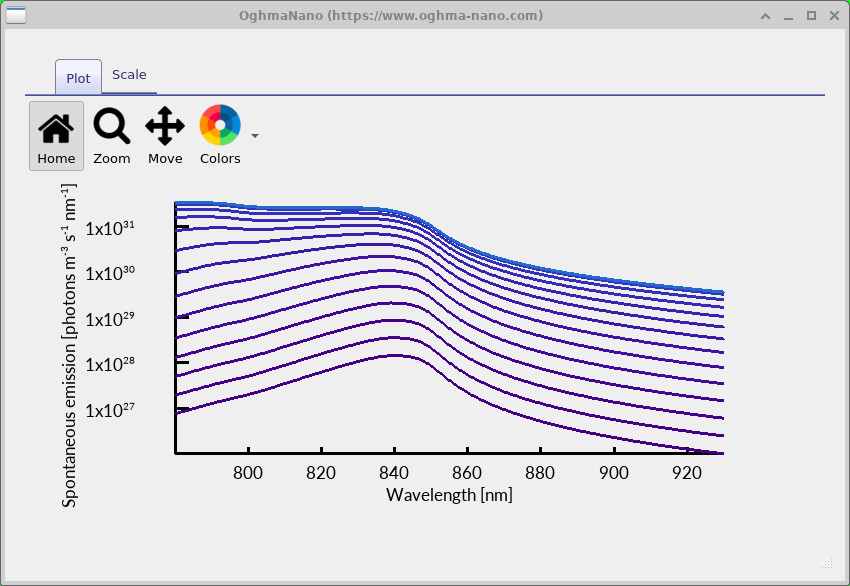Activate the Move arrows tool
Image resolution: width=850 pixels, height=586 pixels.
point(165,136)
